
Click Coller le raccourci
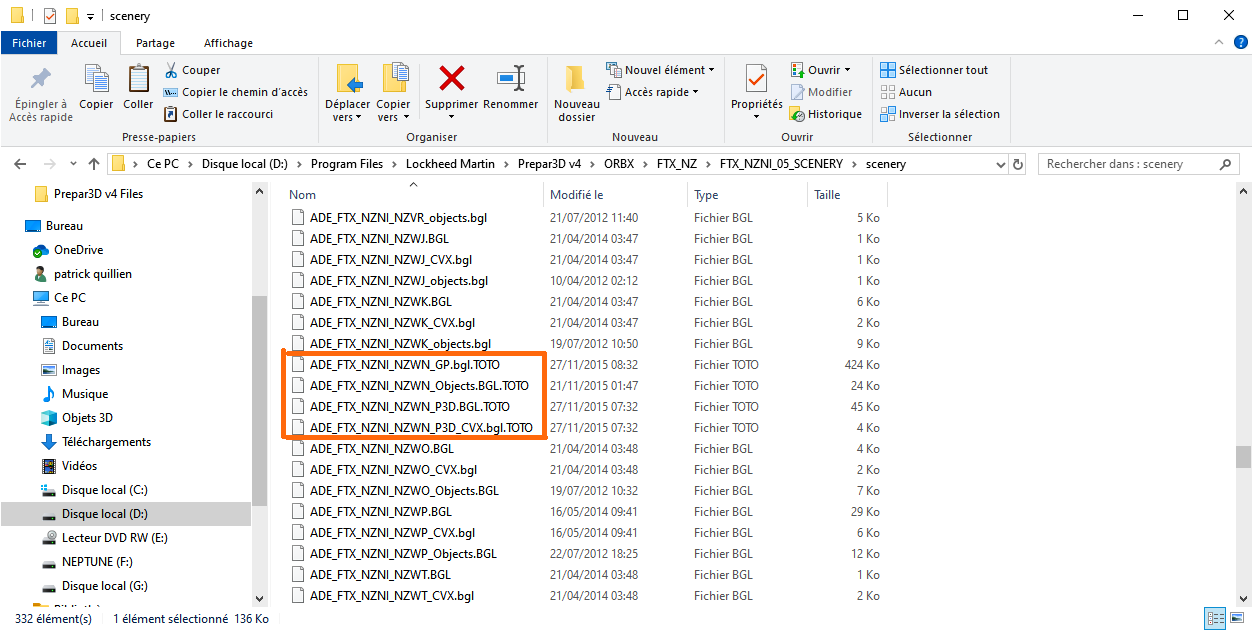218,114
